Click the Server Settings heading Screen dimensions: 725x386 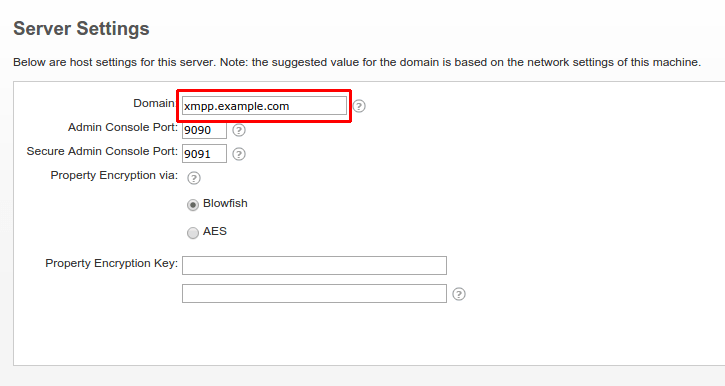click(x=81, y=29)
